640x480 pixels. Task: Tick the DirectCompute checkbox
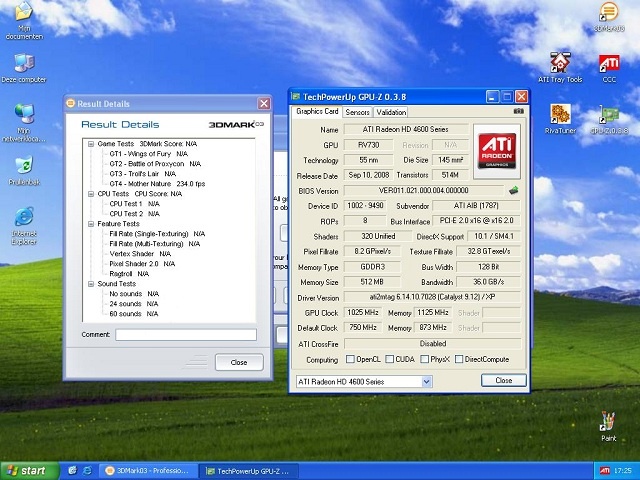[x=460, y=359]
